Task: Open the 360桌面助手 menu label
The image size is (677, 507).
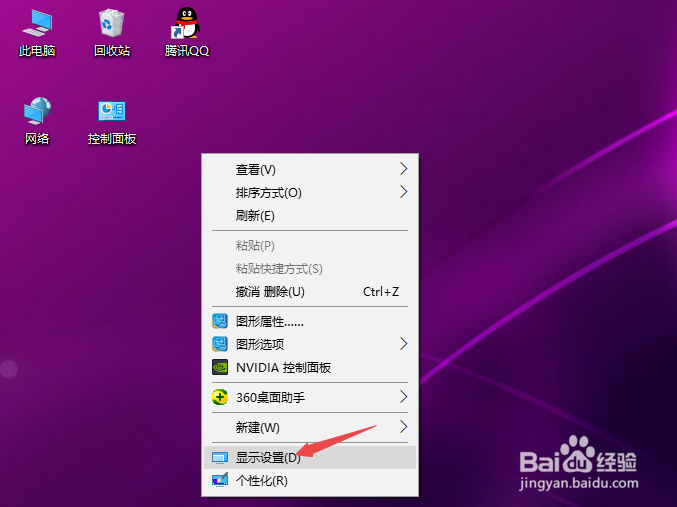Action: (270, 397)
